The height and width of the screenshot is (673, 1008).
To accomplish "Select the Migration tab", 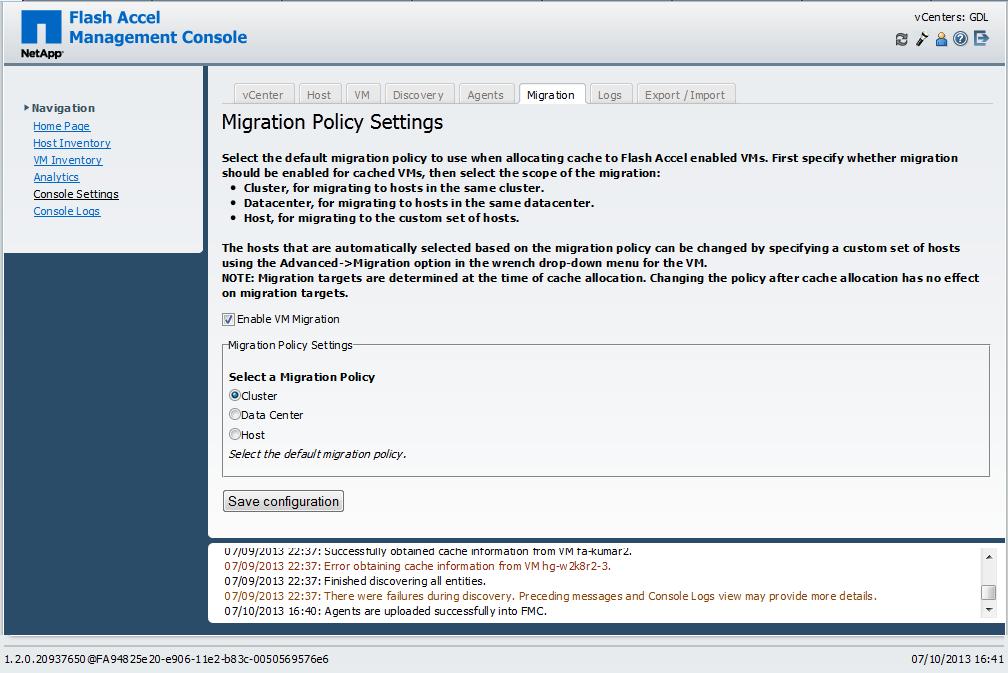I will click(x=552, y=94).
